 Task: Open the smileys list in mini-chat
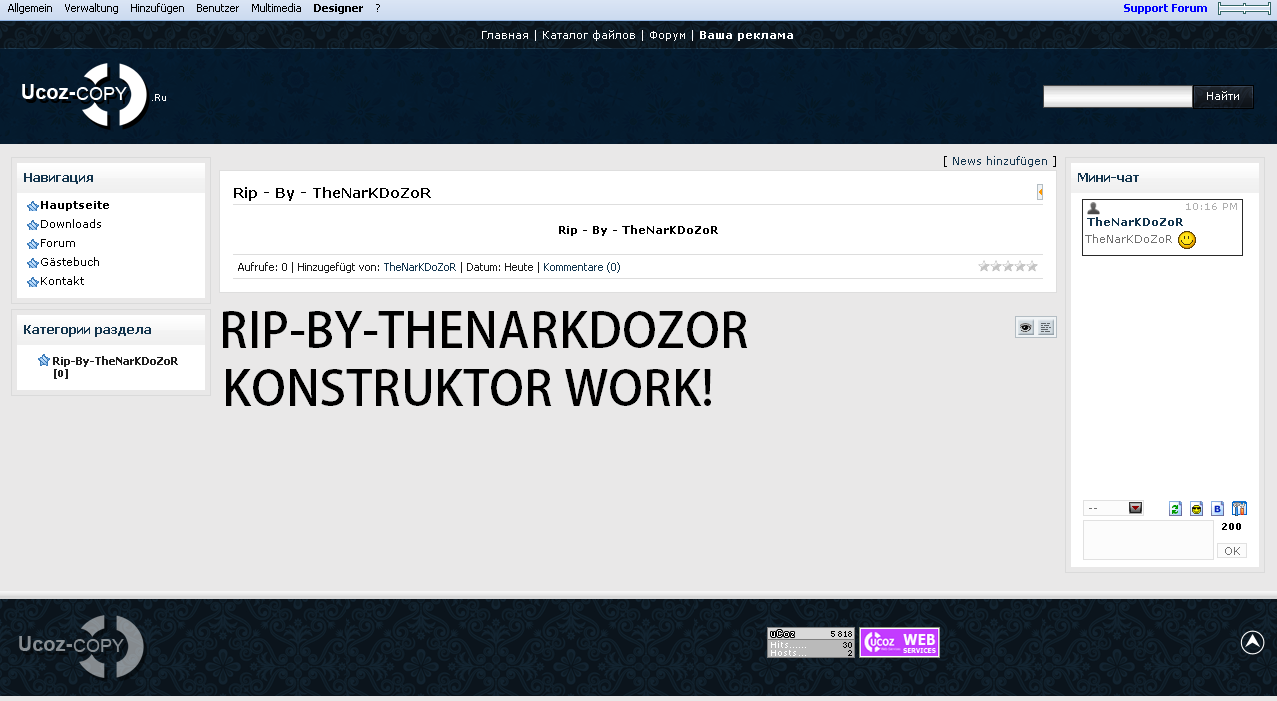tap(1196, 508)
